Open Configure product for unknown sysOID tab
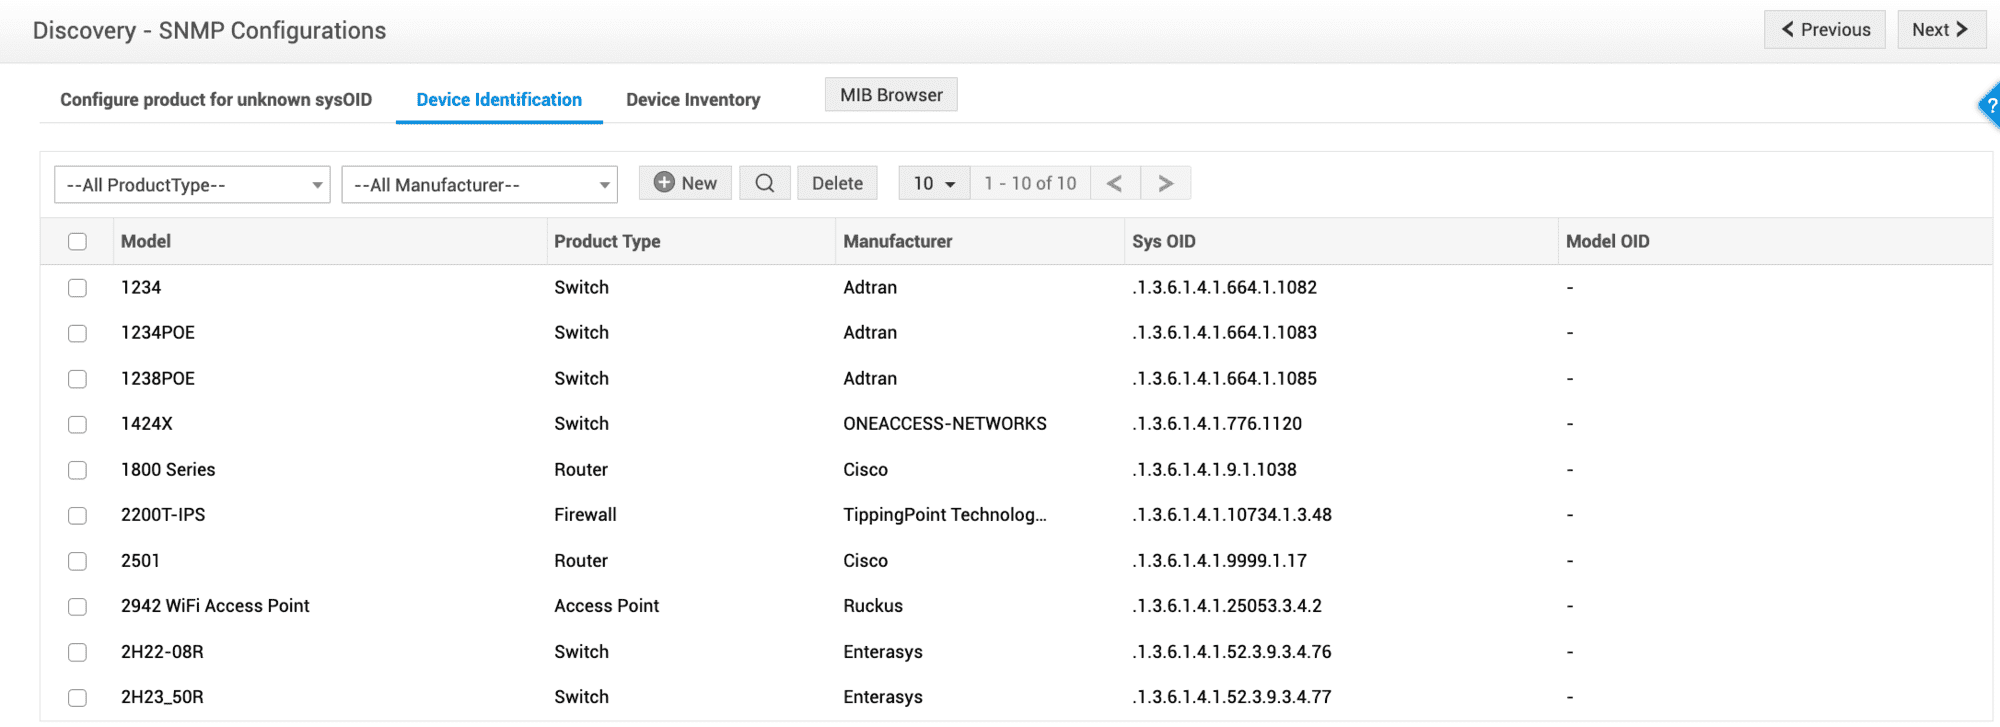 pos(216,100)
